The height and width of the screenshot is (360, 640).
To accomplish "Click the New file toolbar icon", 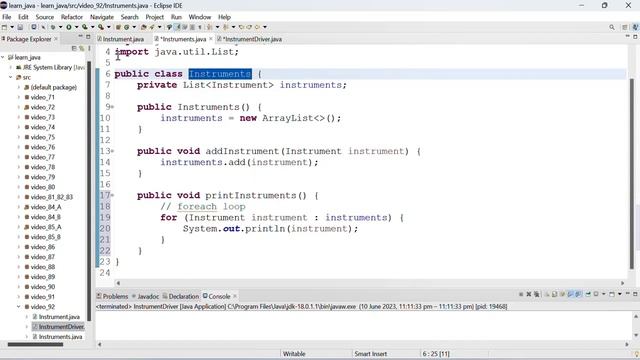I will [x=4, y=27].
